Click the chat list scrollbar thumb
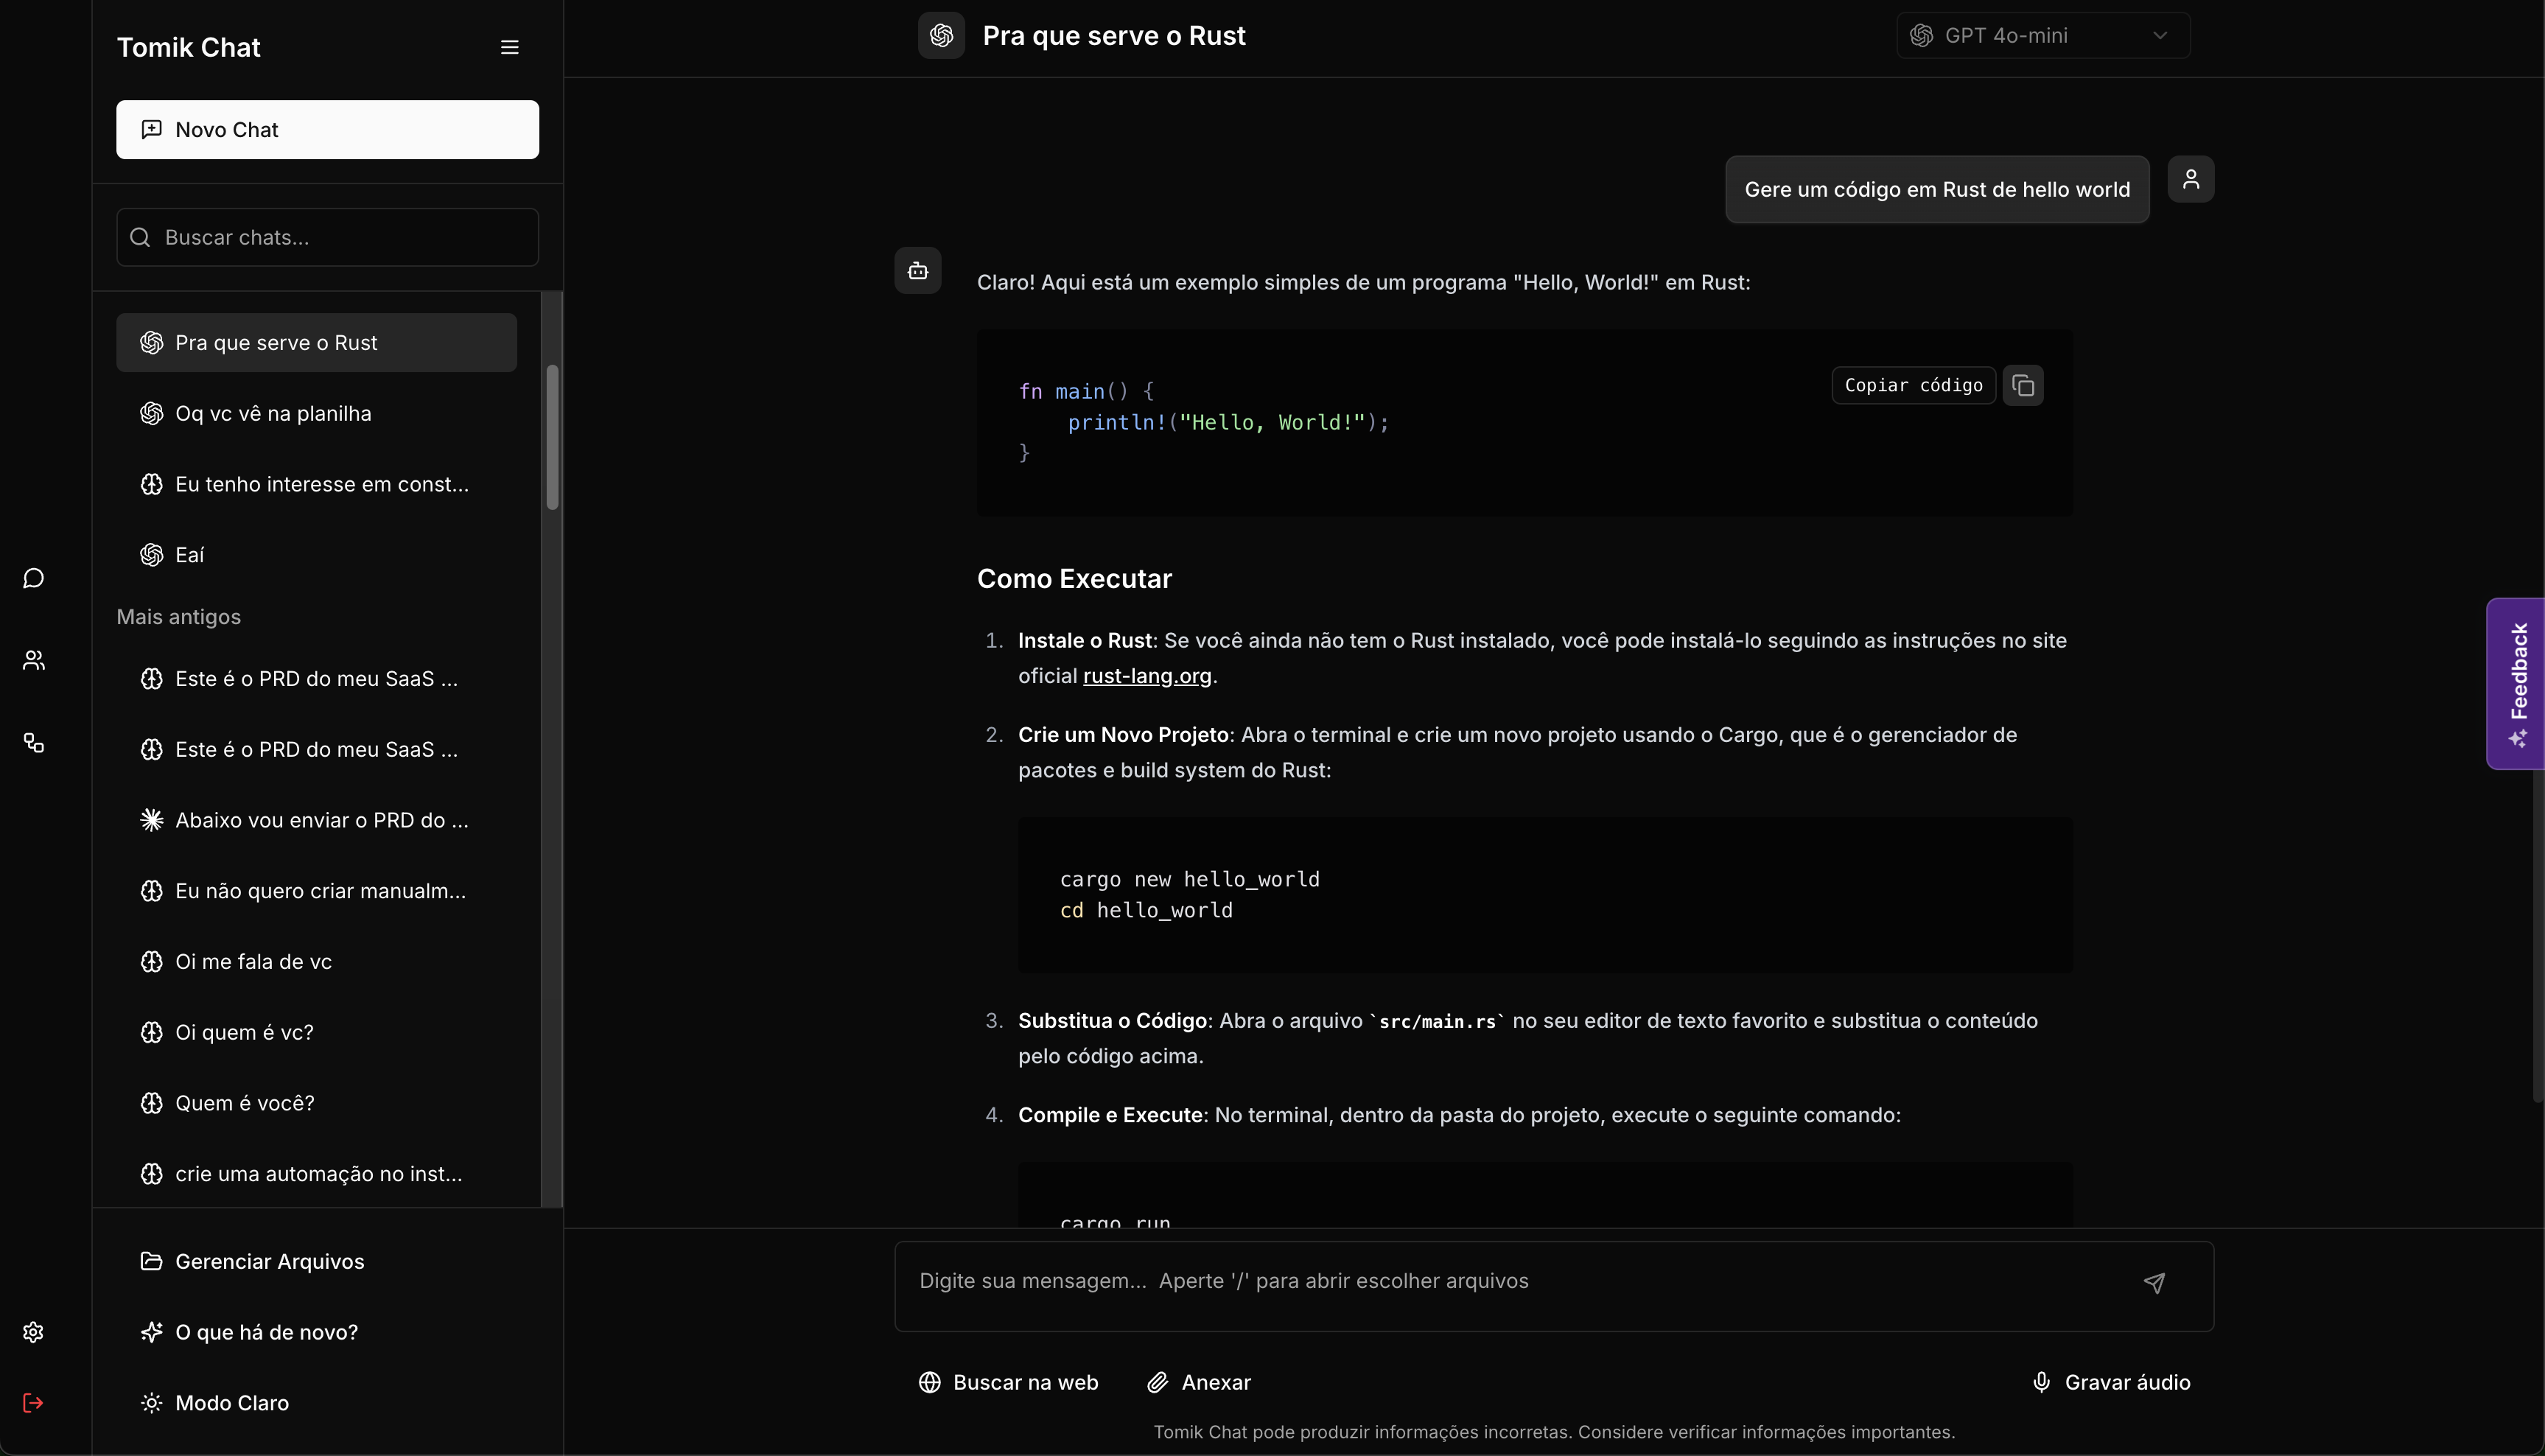 [552, 437]
